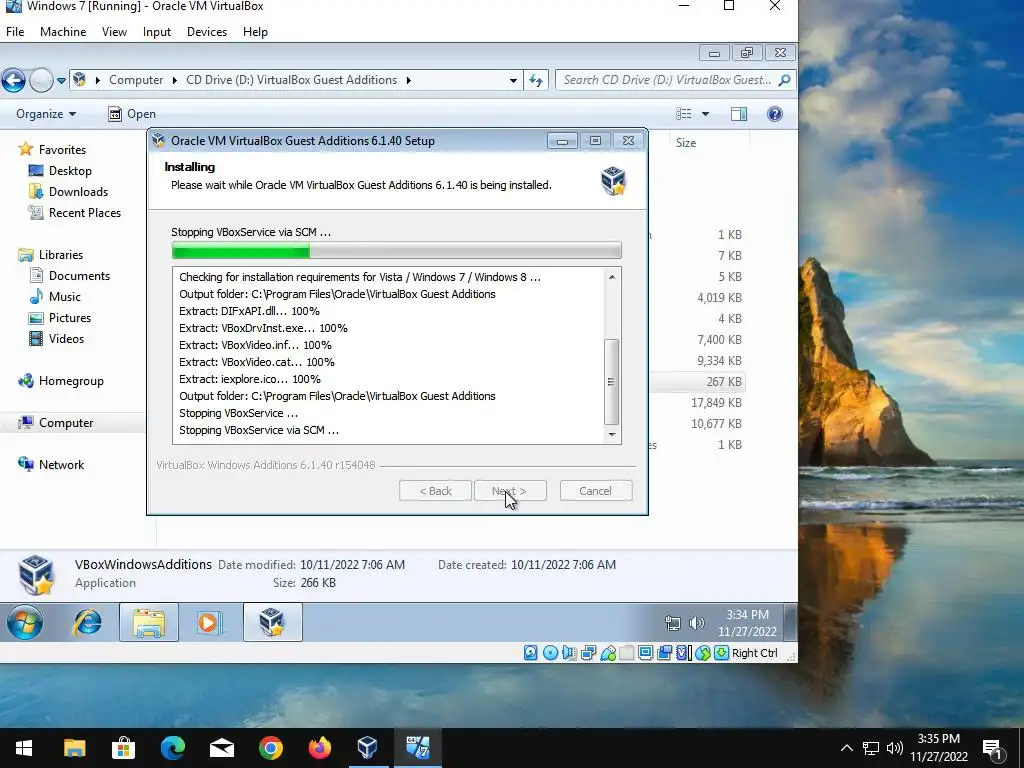Click the USB devices icon in VirtualBox status bar
The height and width of the screenshot is (768, 1024).
coord(607,652)
